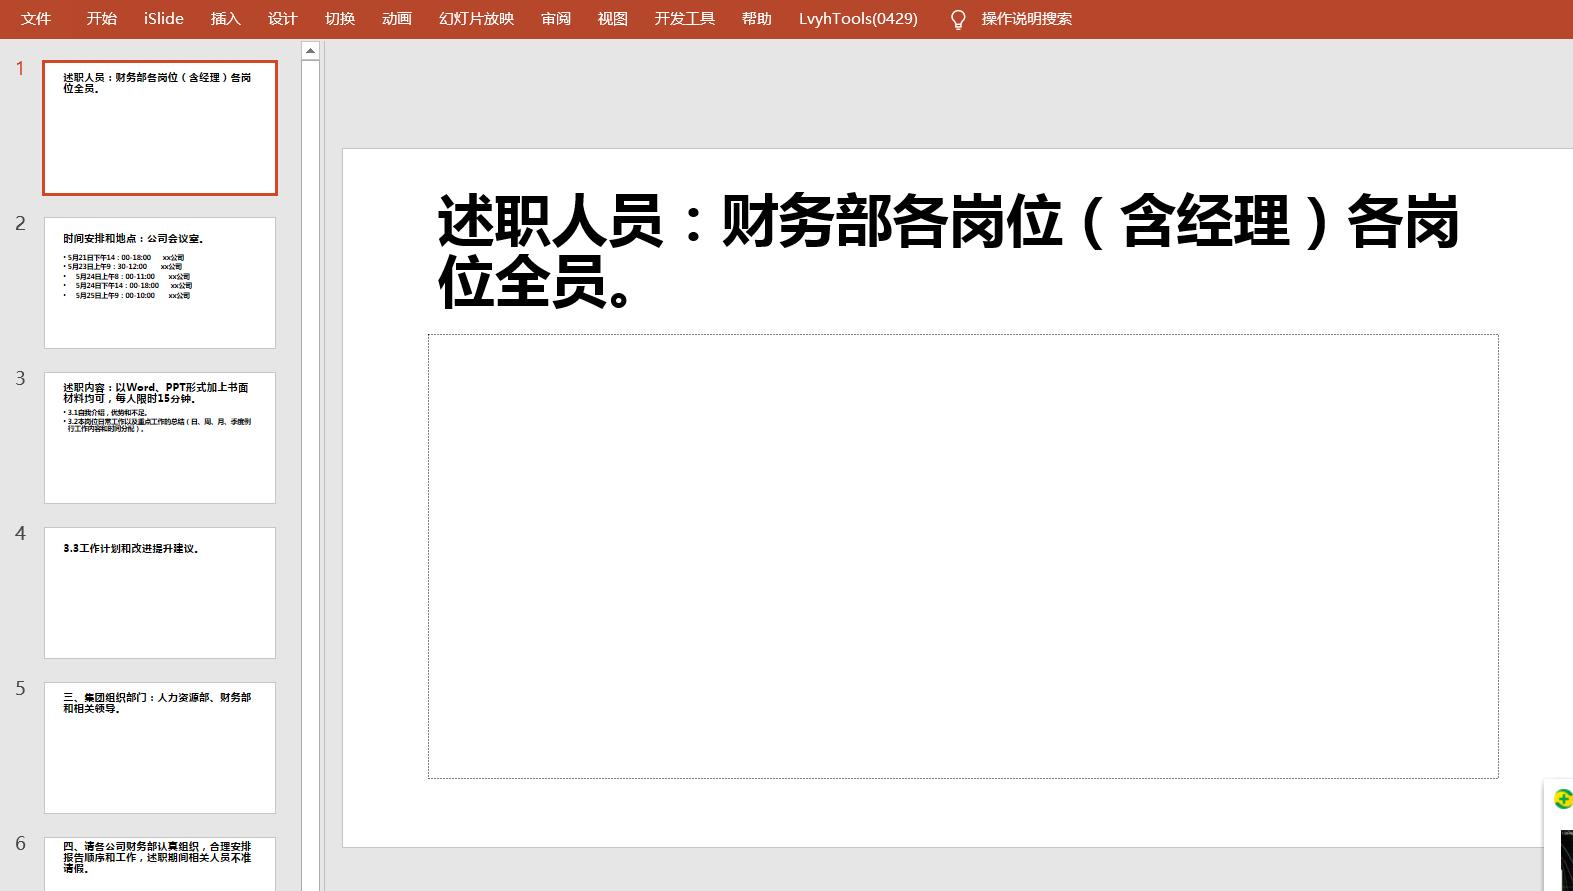Switch to the 开始 ribbon tab
This screenshot has height=891, width=1573.
tap(101, 19)
